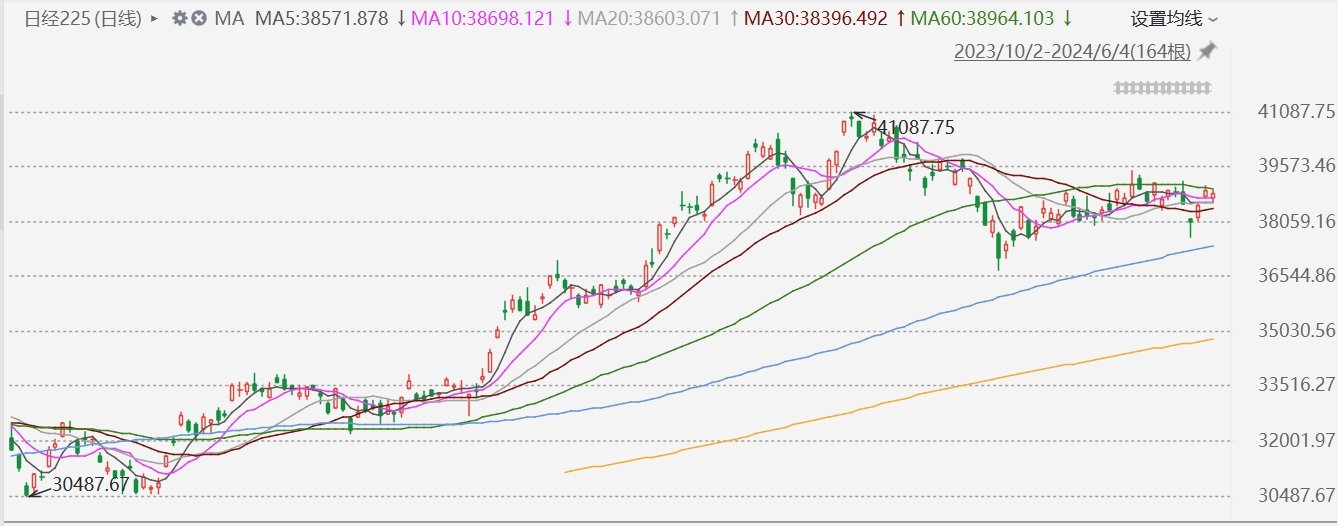Click the 41087.75 high point marker

coord(914,127)
